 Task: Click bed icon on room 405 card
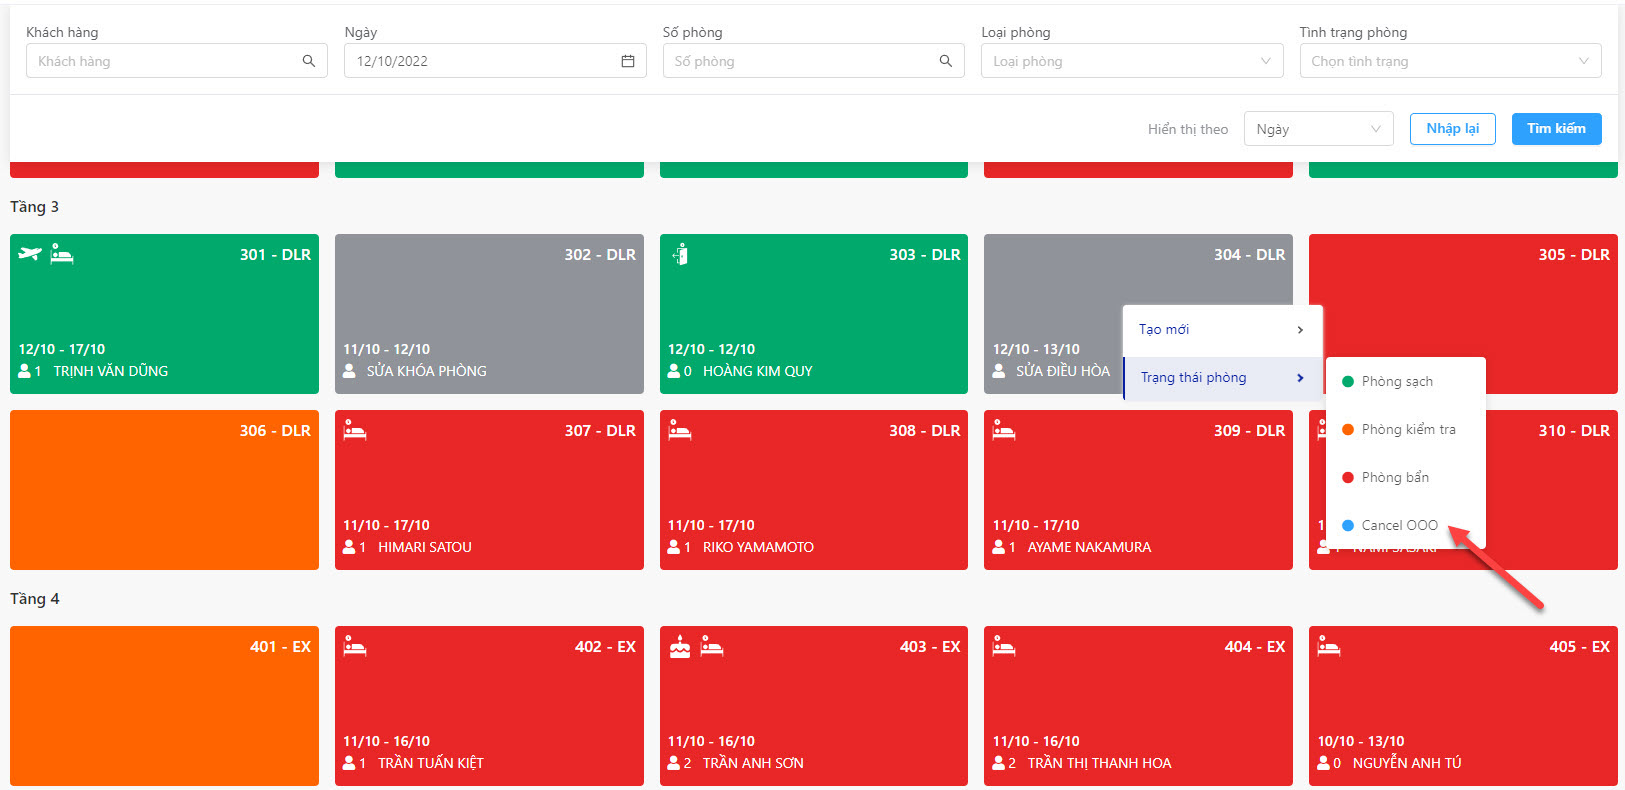1329,646
